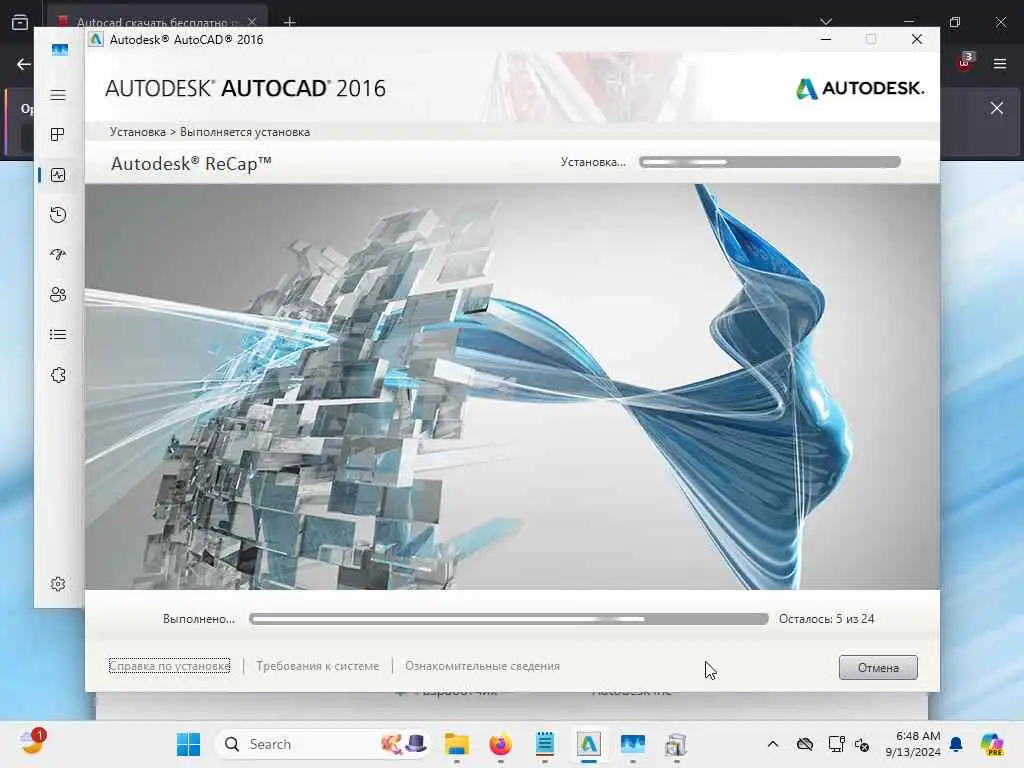Open muted volume tray icon
Image resolution: width=1024 pixels, height=768 pixels.
click(x=862, y=744)
